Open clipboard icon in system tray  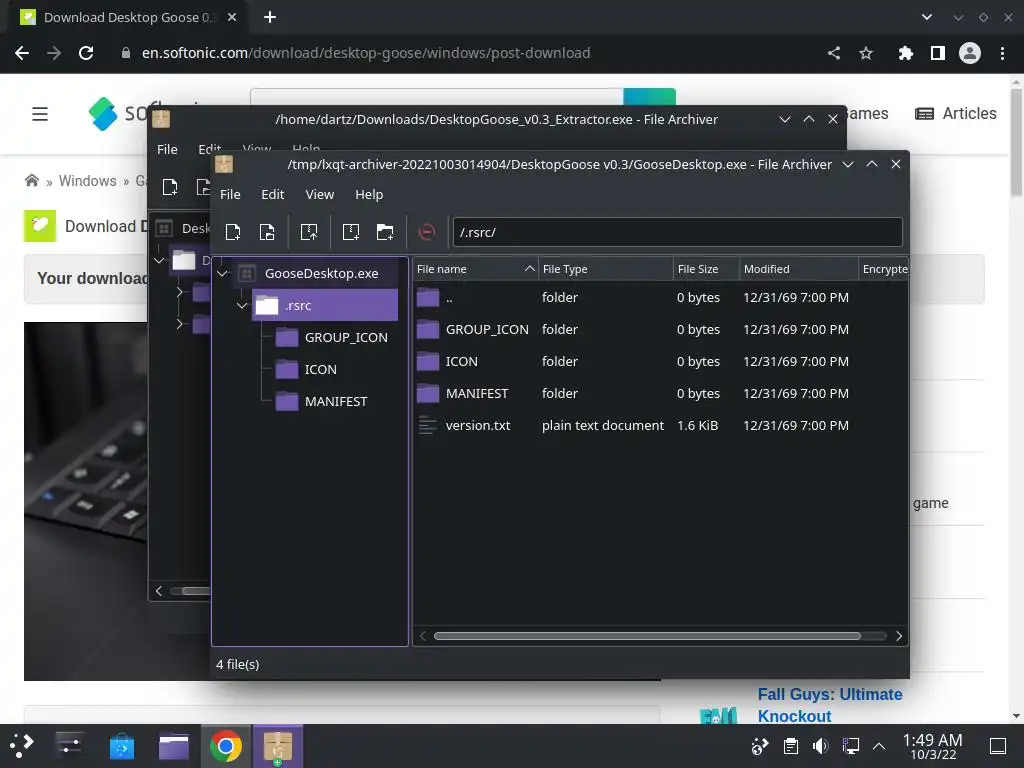[x=791, y=746]
